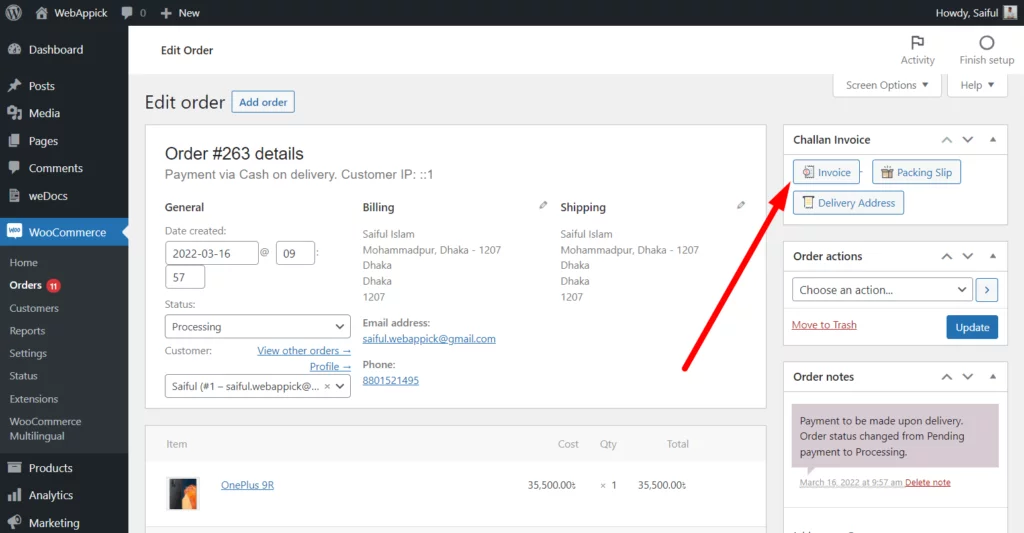Edit shipping address with pencil icon
This screenshot has width=1024, height=533.
tap(741, 205)
